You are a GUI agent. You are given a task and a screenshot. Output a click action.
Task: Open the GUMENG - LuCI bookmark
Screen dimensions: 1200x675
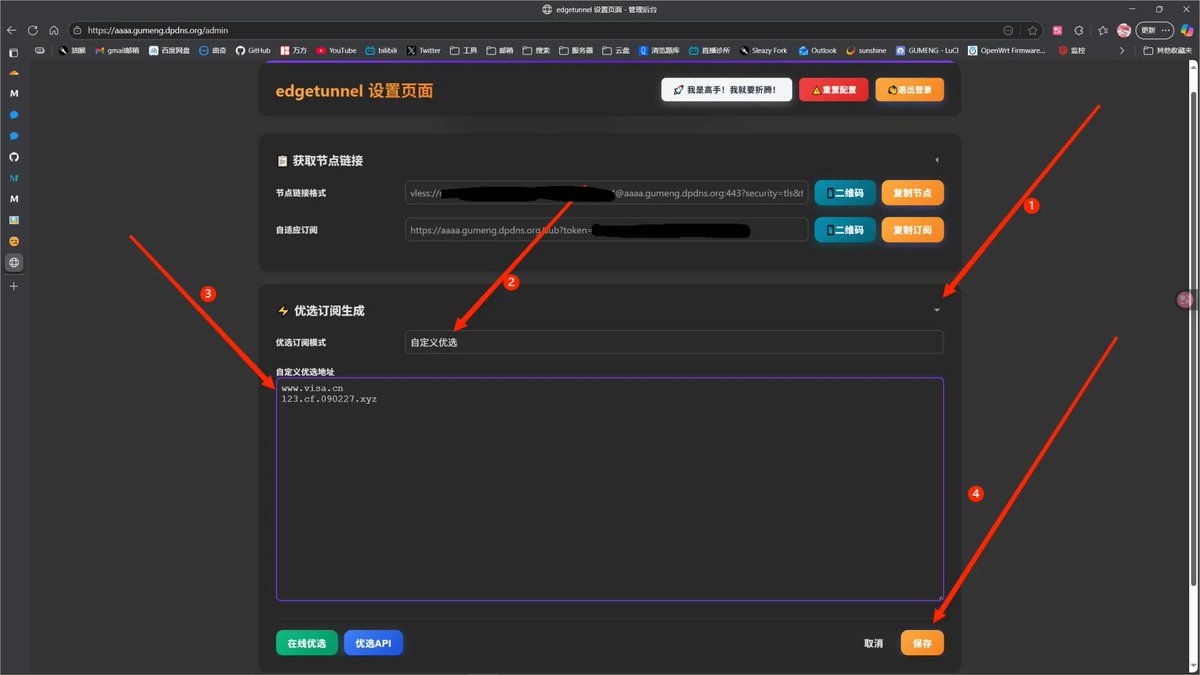click(927, 50)
